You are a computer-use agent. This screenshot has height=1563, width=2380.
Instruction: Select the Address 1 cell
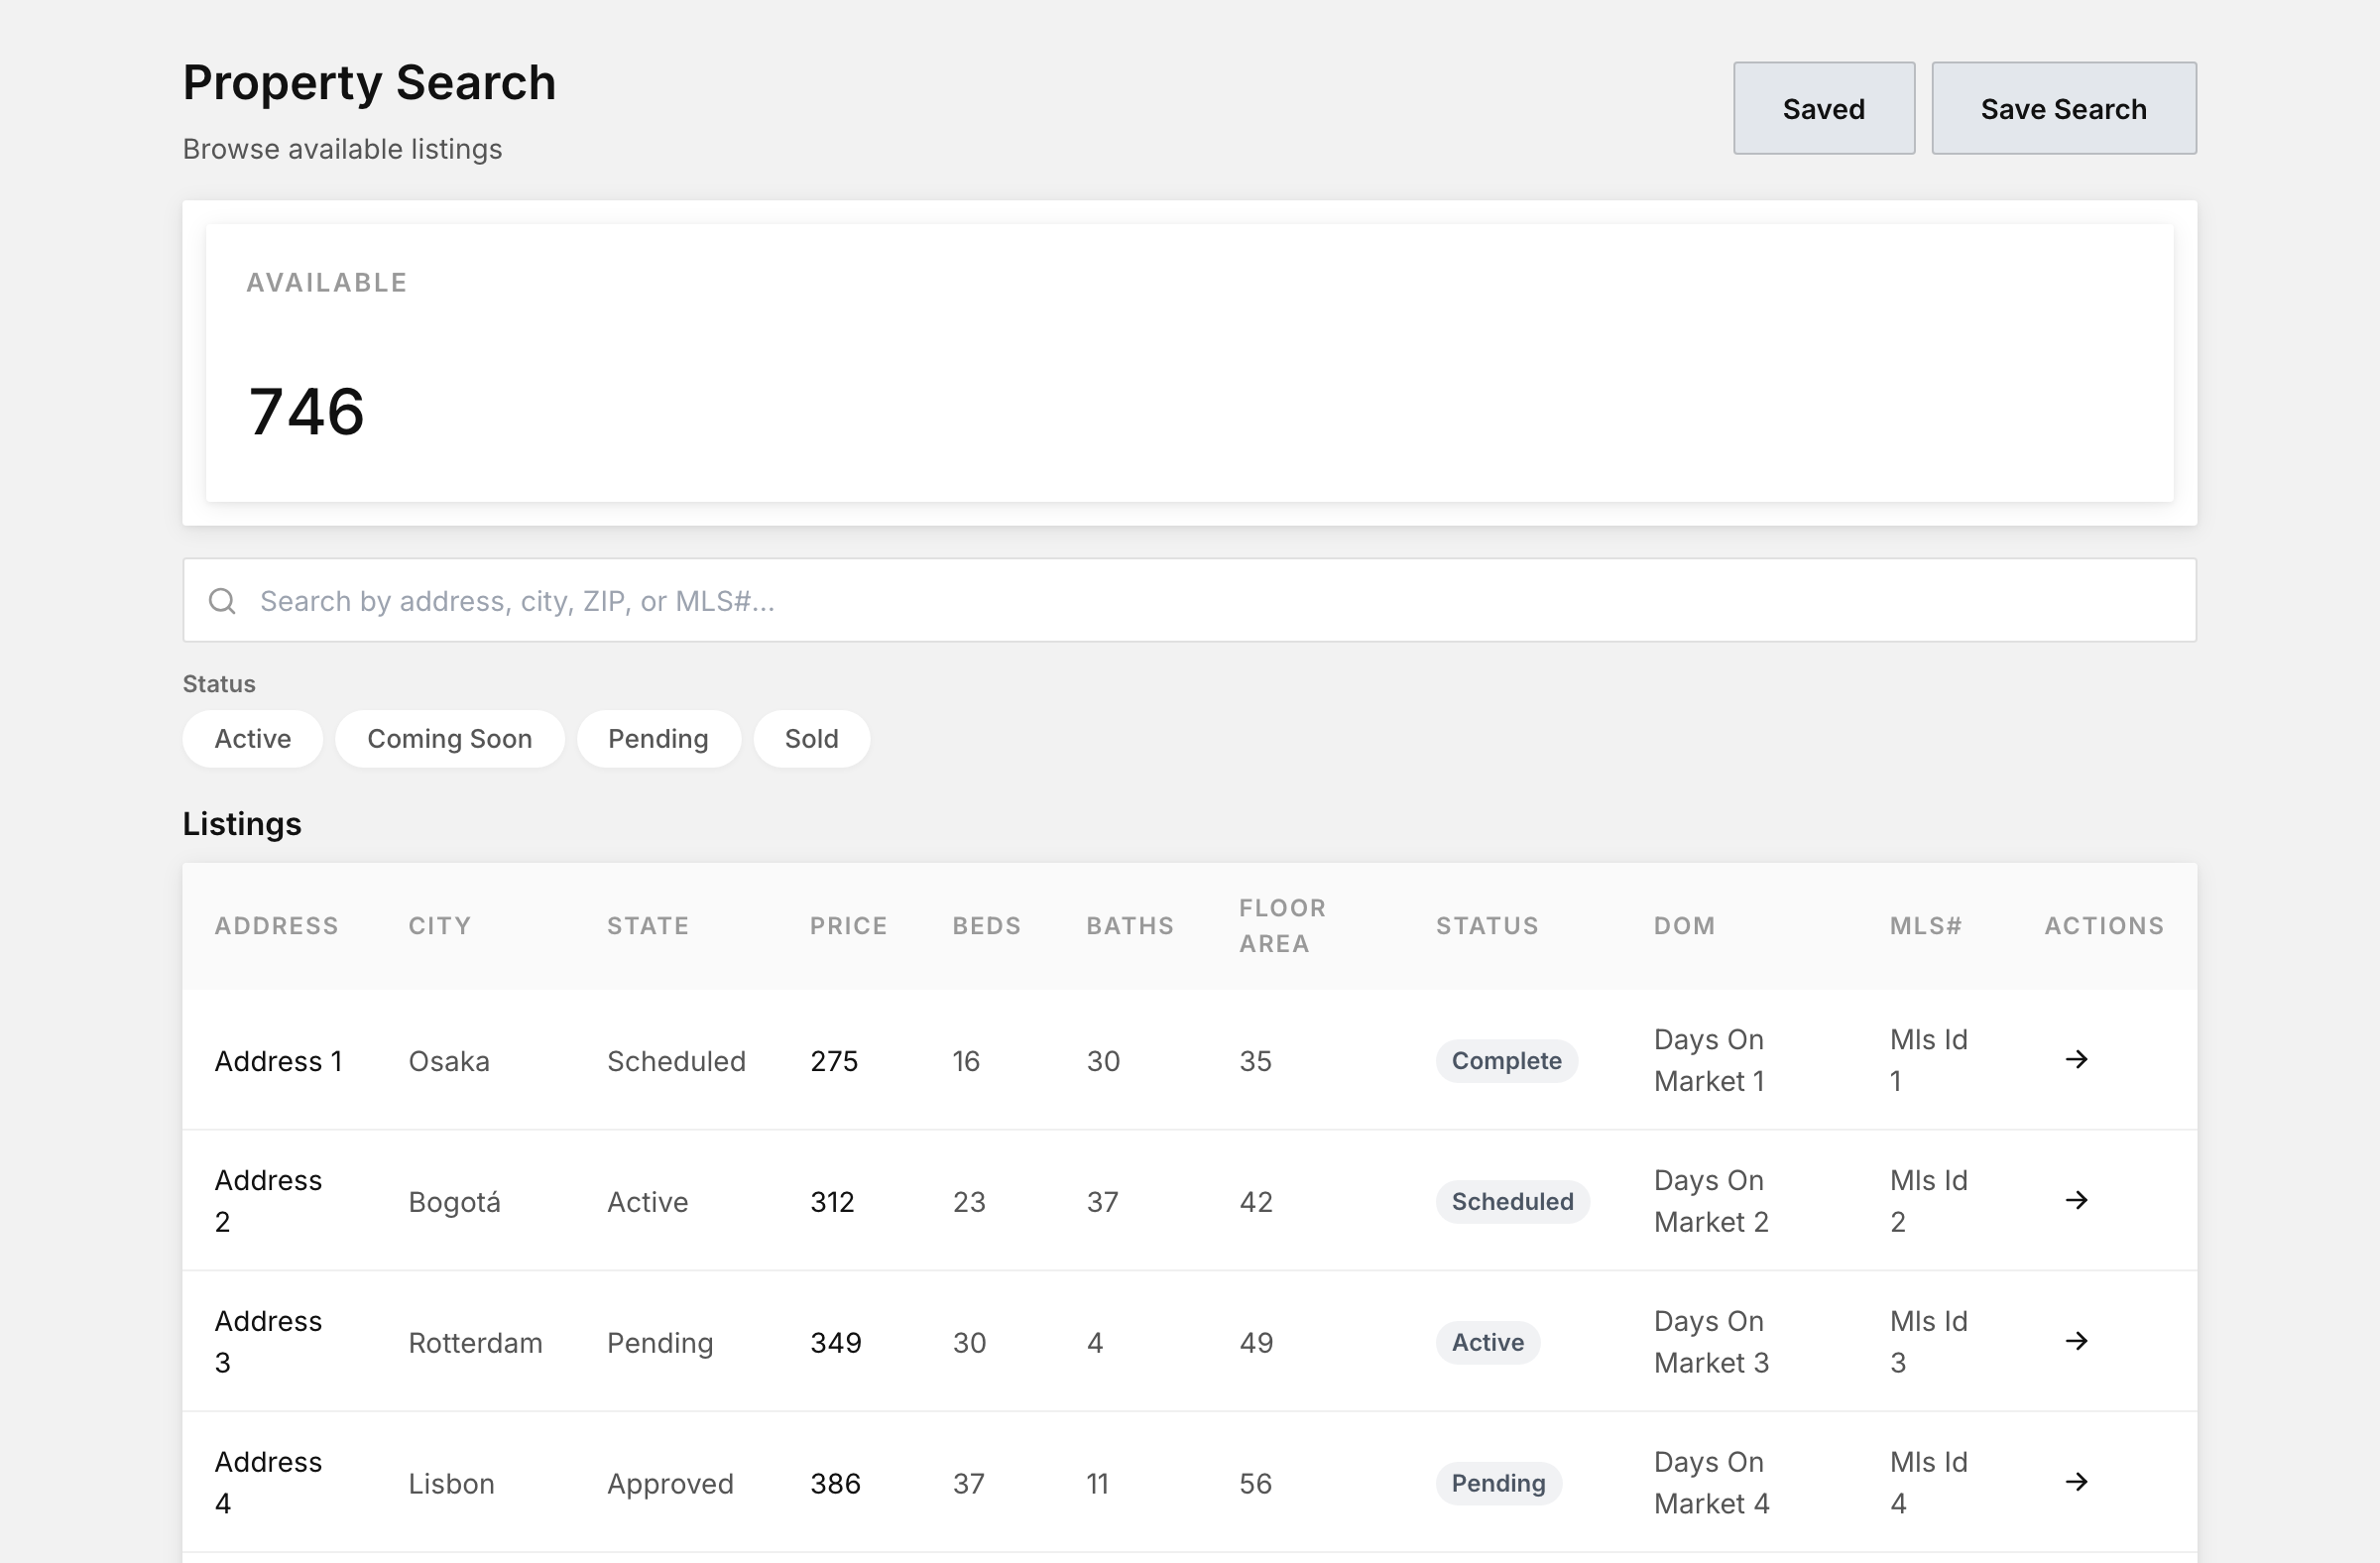tap(279, 1061)
